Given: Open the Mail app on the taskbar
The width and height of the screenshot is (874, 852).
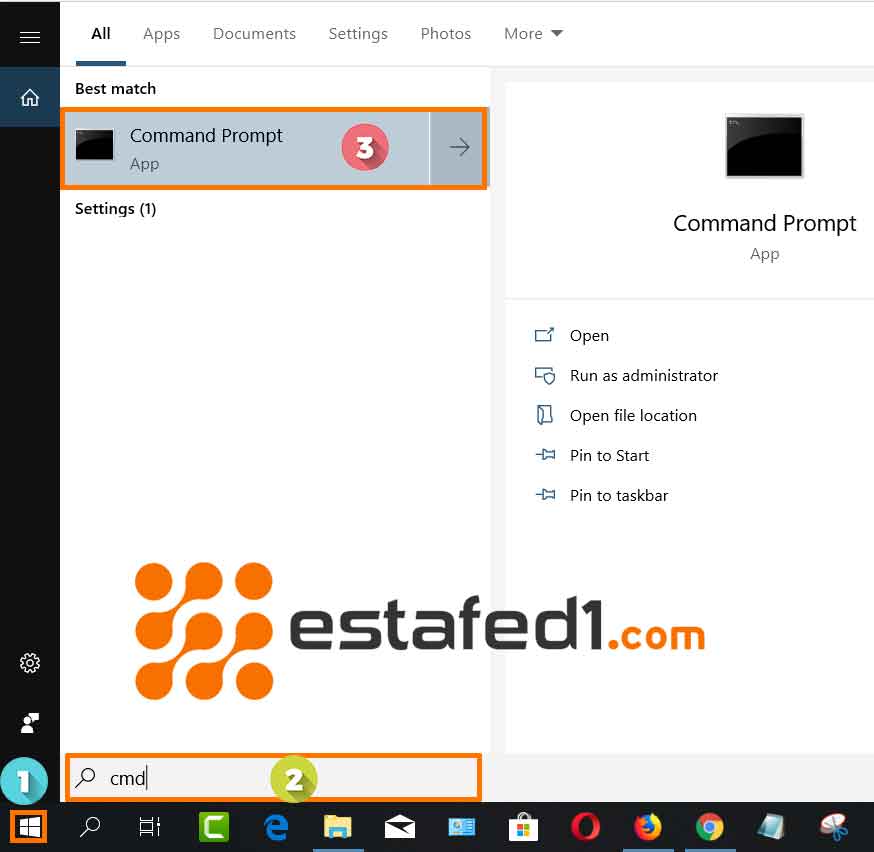Looking at the screenshot, I should coord(400,827).
